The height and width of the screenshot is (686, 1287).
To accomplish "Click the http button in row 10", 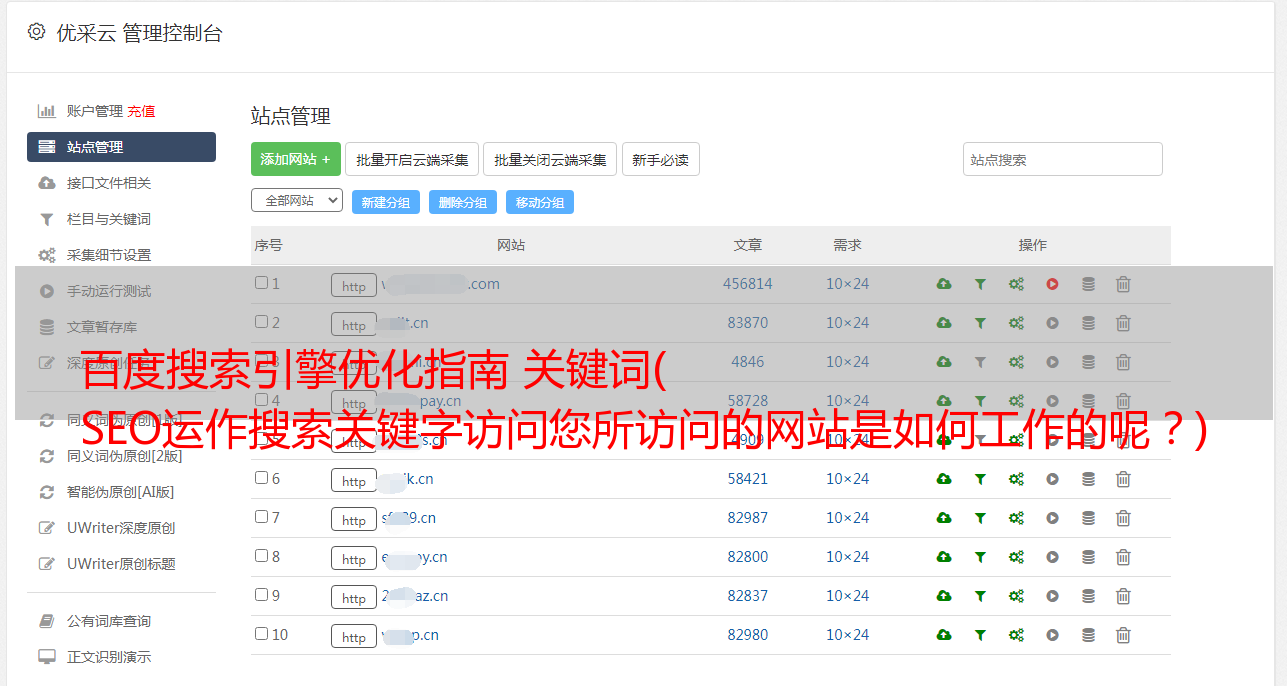I will click(354, 636).
